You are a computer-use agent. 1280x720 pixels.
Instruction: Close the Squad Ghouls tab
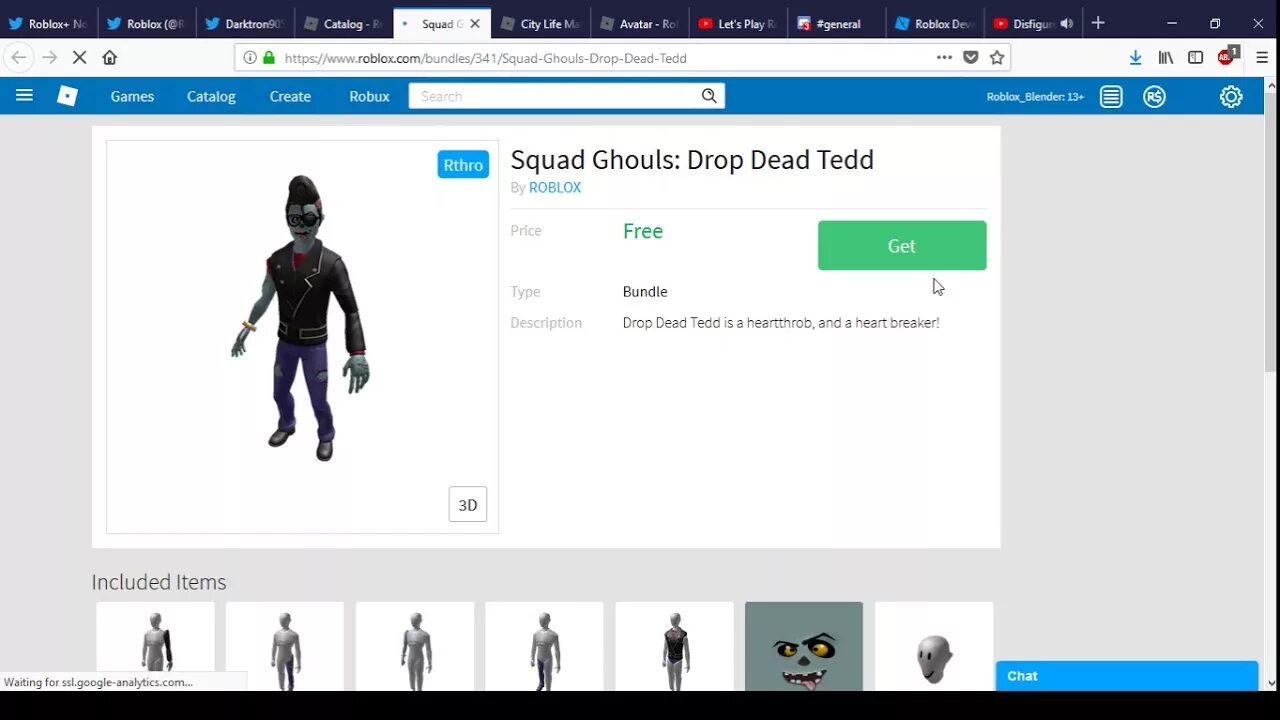click(x=475, y=24)
